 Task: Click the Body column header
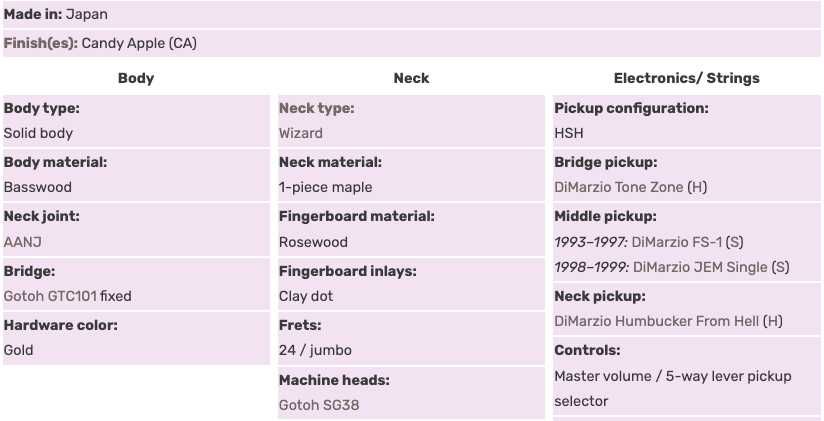136,78
